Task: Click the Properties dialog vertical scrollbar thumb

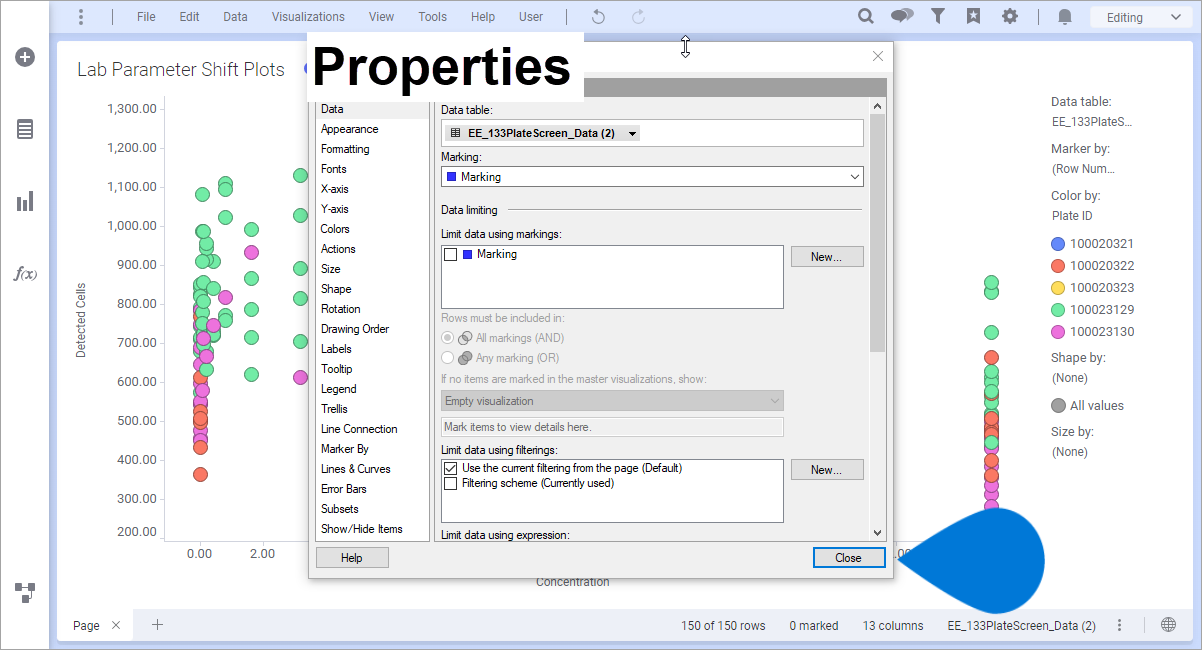Action: (878, 232)
